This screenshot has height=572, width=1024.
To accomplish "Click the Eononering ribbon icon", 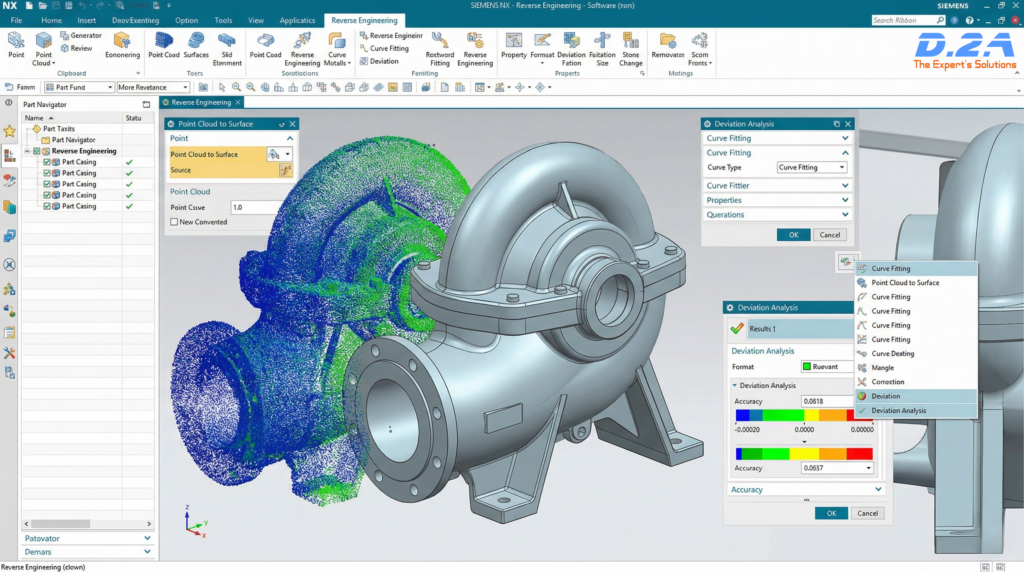I will (122, 46).
